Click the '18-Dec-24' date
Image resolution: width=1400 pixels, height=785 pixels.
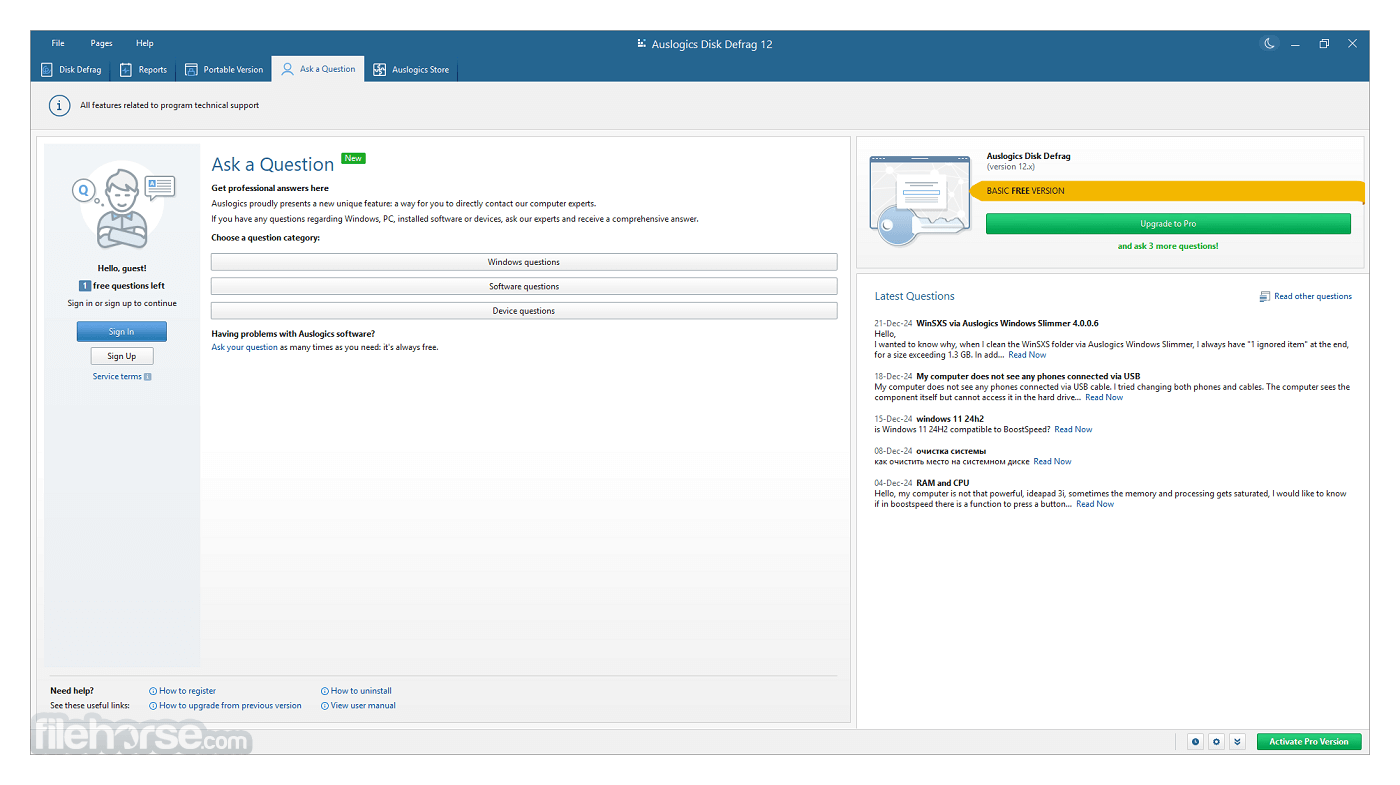point(893,377)
